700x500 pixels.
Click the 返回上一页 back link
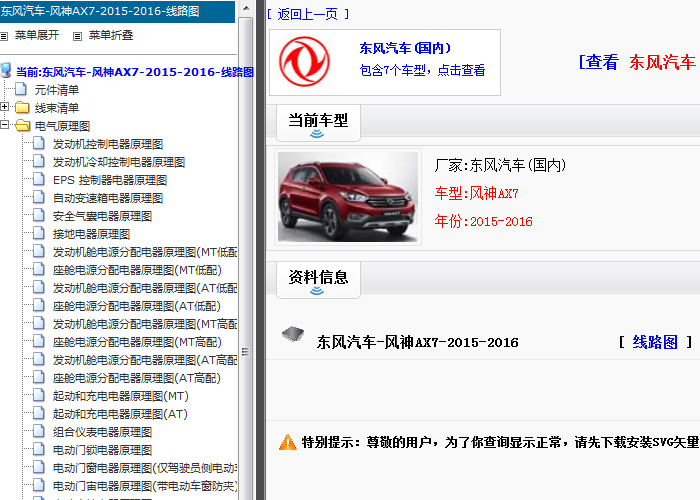click(308, 14)
